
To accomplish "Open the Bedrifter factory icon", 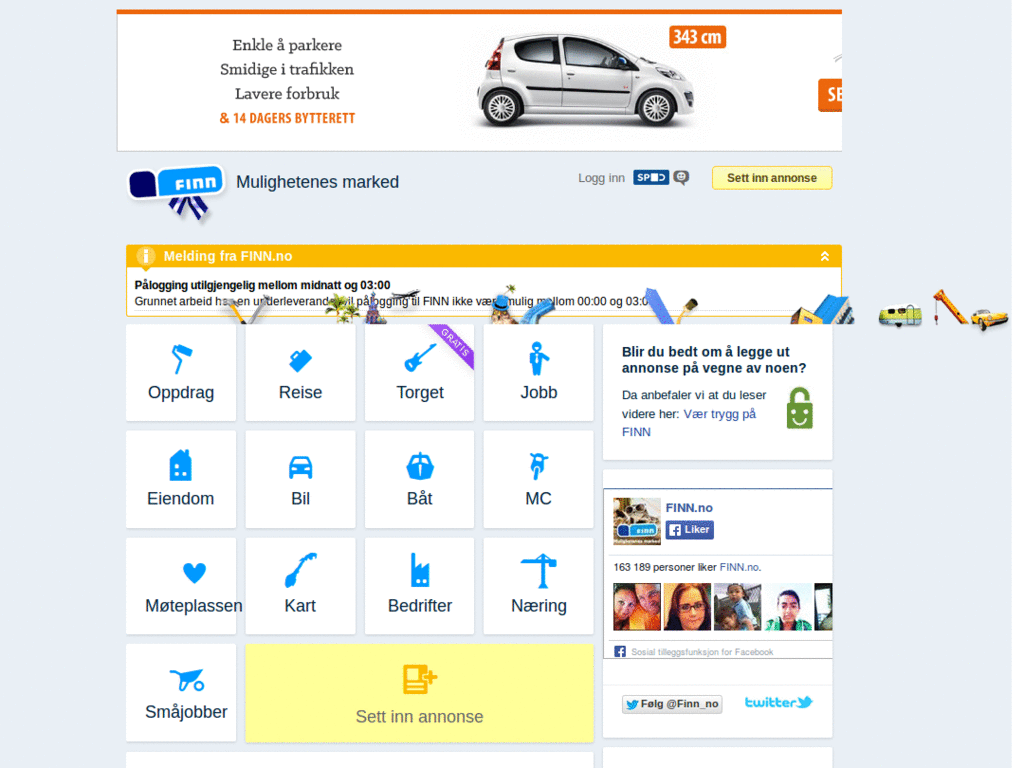I will [420, 570].
